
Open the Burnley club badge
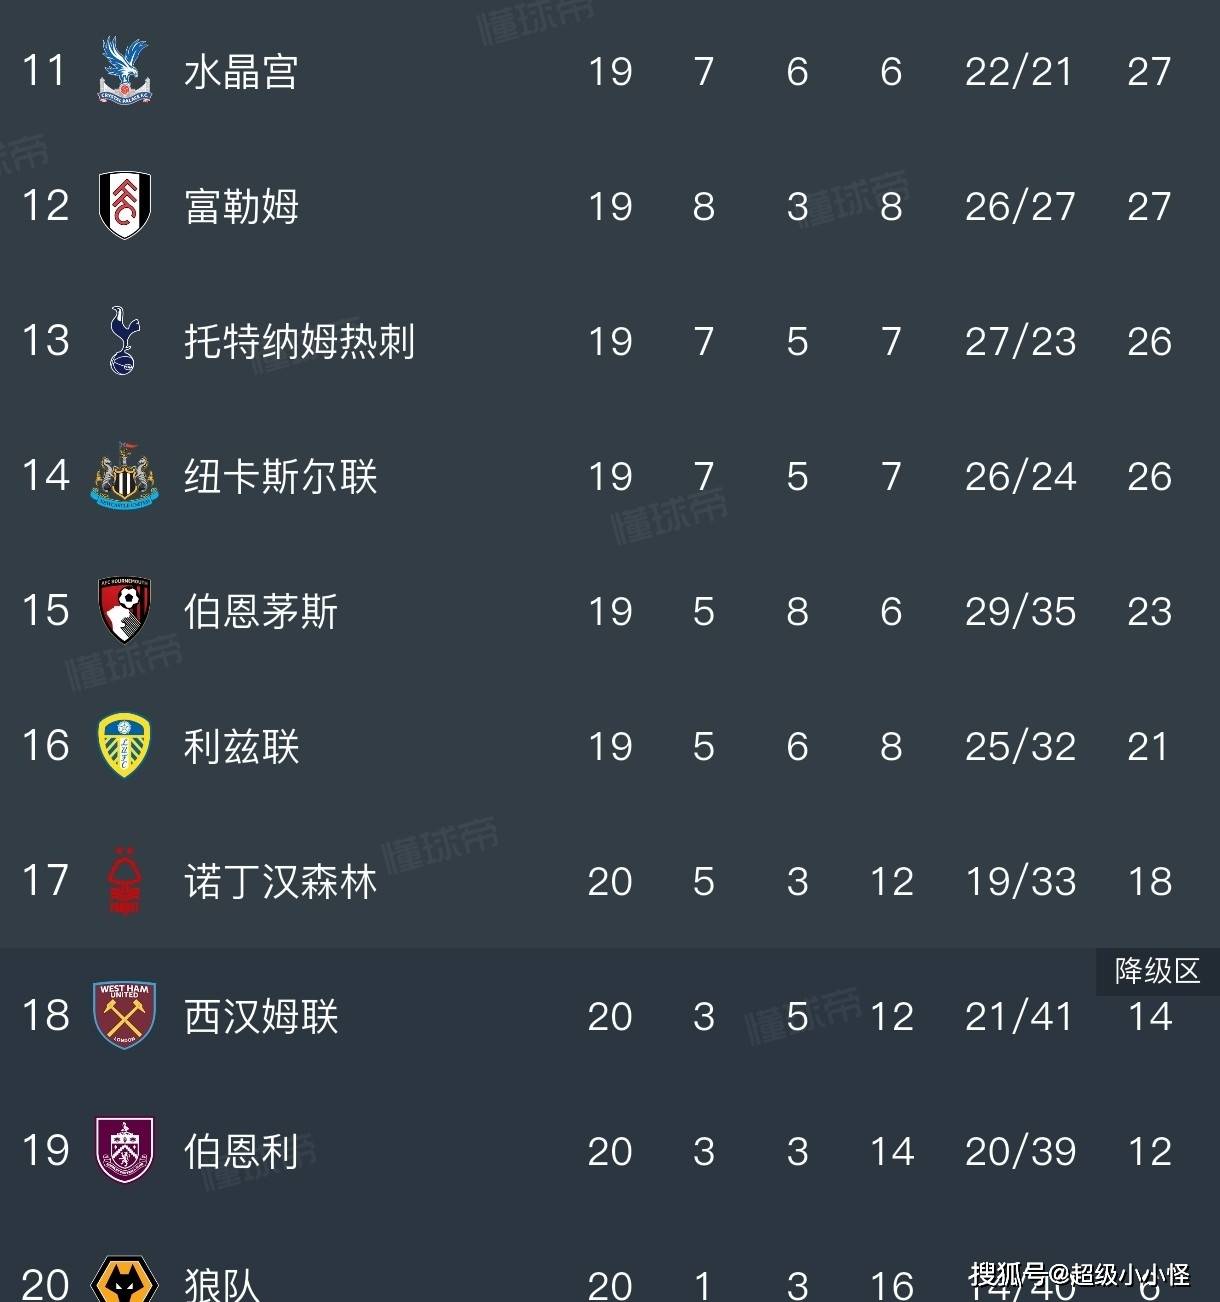pos(125,1151)
